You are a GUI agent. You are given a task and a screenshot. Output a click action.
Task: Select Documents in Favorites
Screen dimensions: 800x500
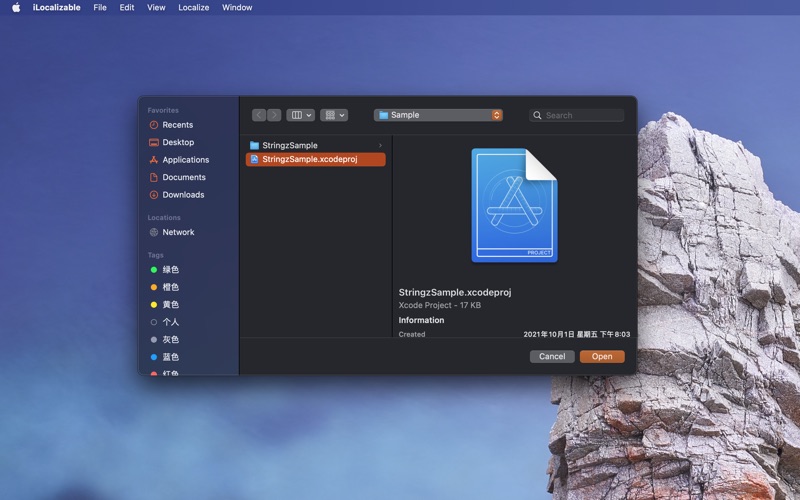pos(178,177)
